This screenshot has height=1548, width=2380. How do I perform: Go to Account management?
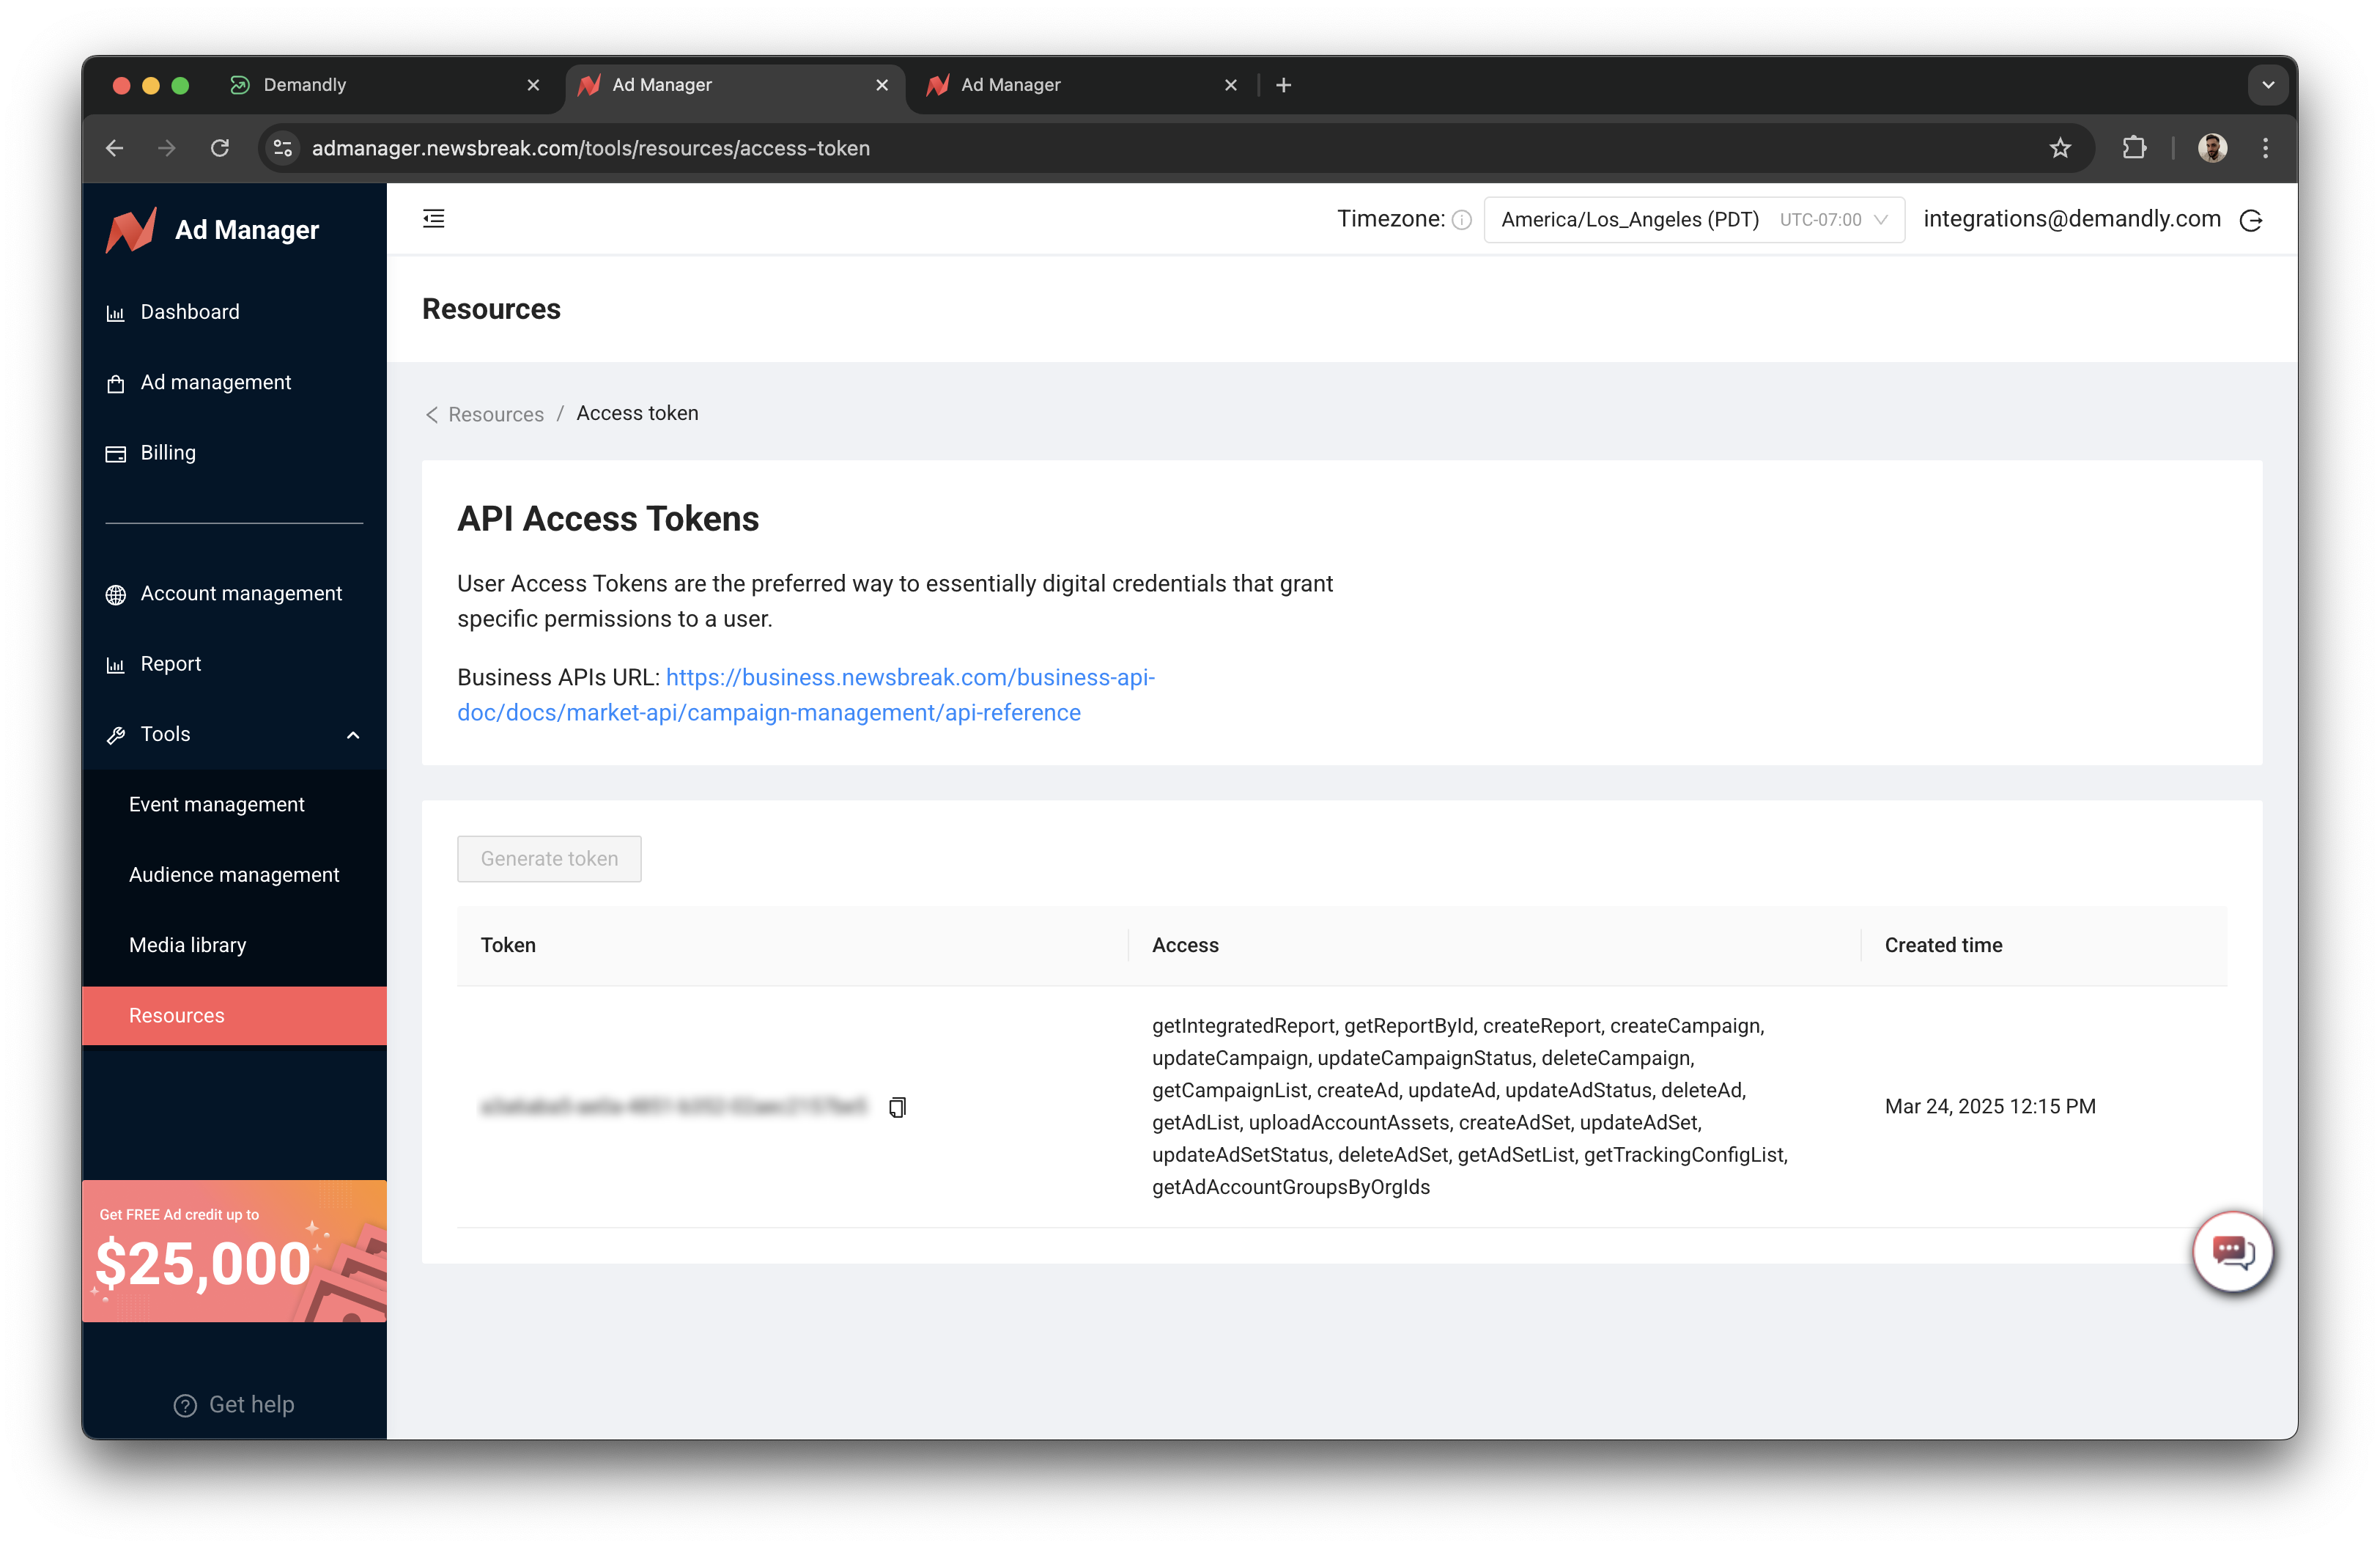pos(240,593)
